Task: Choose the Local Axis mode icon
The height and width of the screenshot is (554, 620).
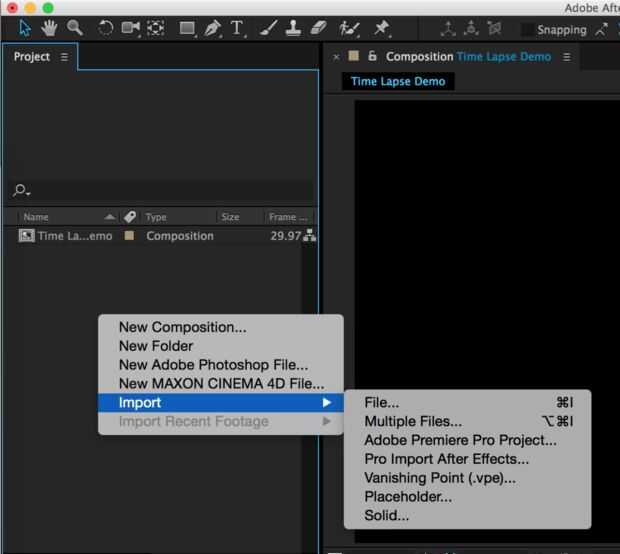Action: [x=448, y=29]
